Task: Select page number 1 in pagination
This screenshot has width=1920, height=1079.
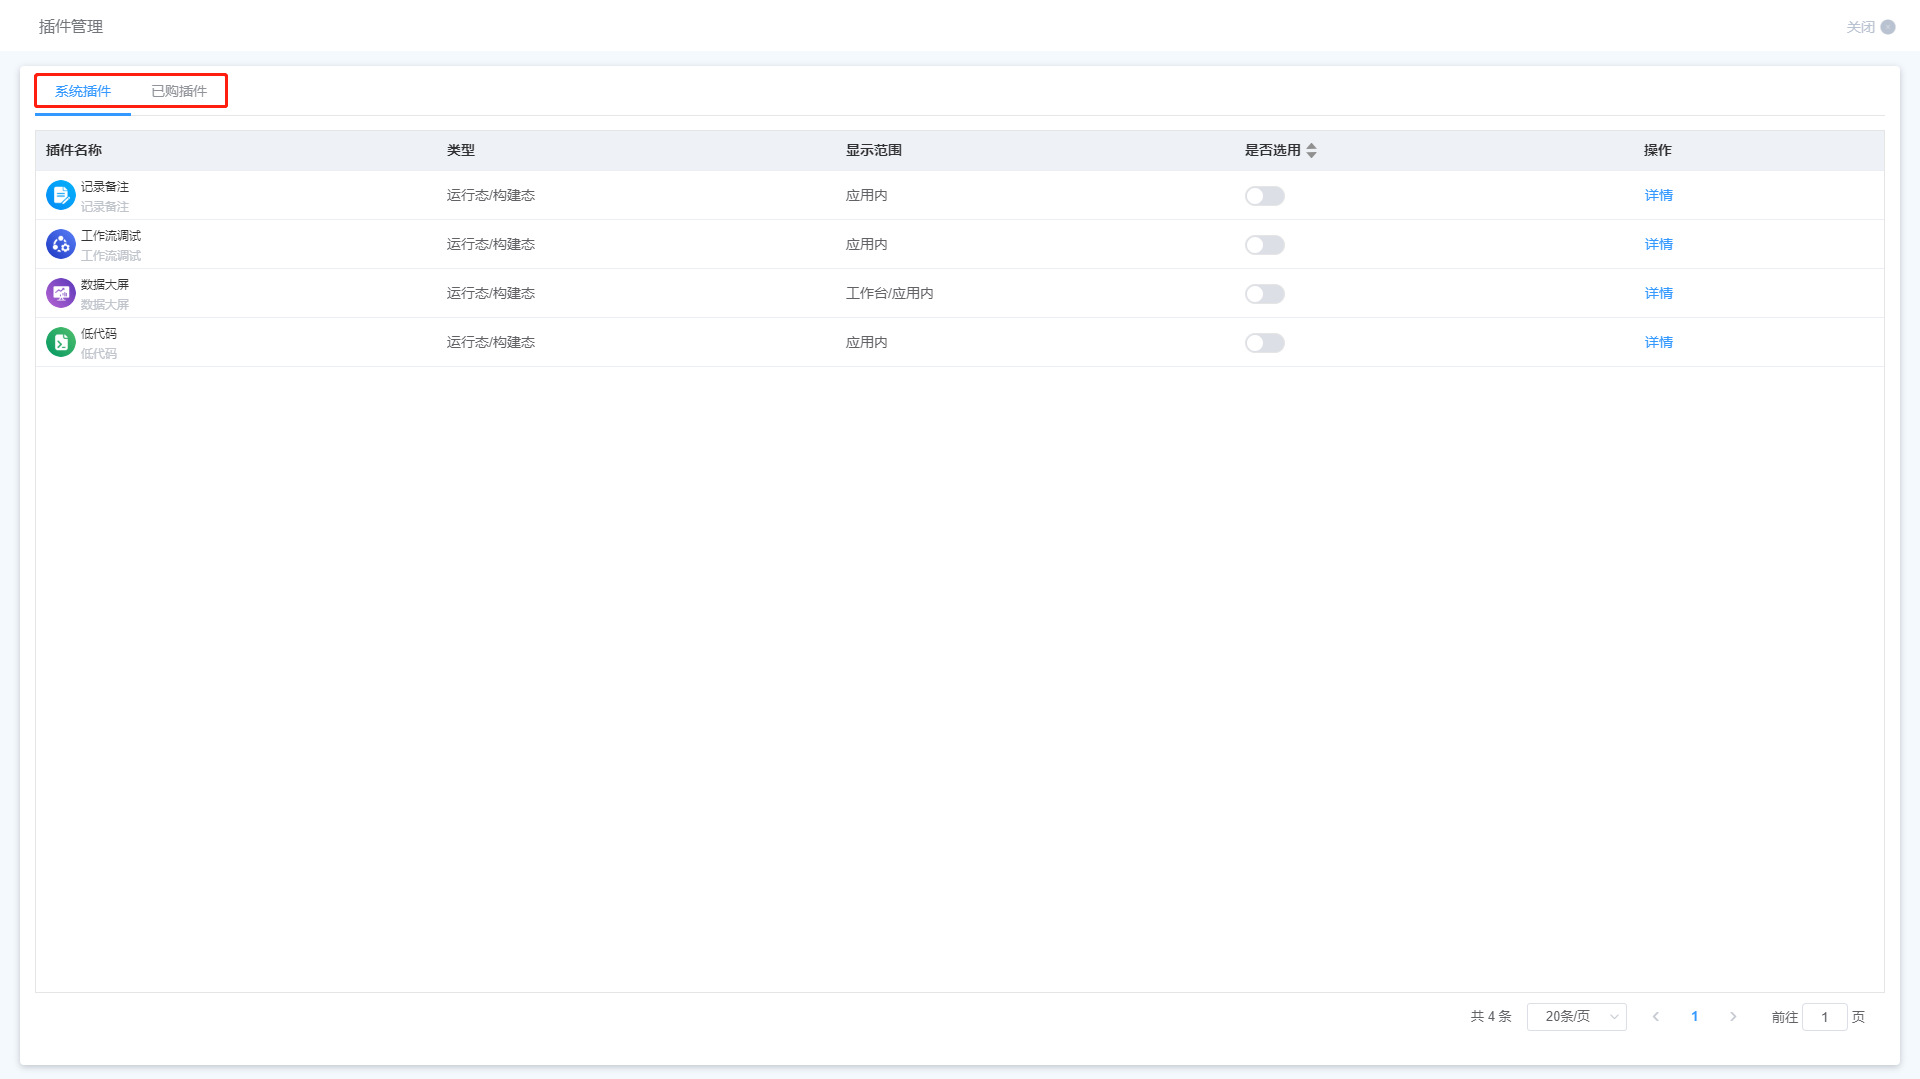Action: click(x=1694, y=1017)
